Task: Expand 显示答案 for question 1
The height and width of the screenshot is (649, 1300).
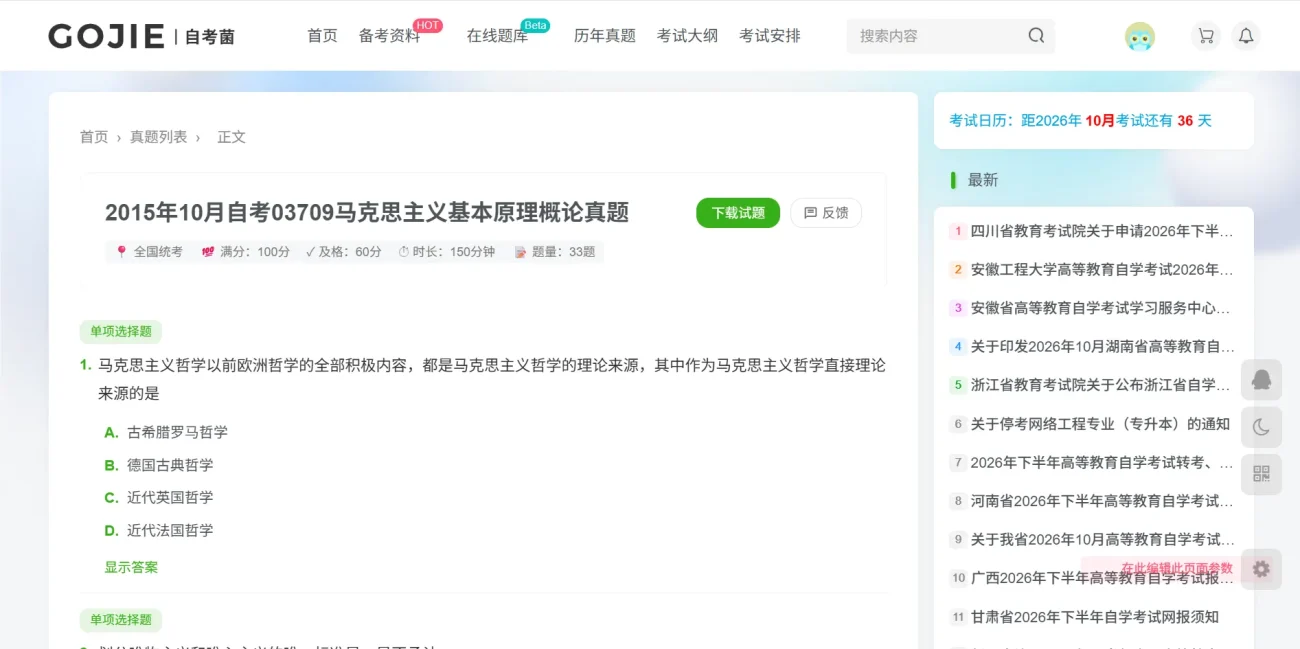Action: tap(131, 567)
